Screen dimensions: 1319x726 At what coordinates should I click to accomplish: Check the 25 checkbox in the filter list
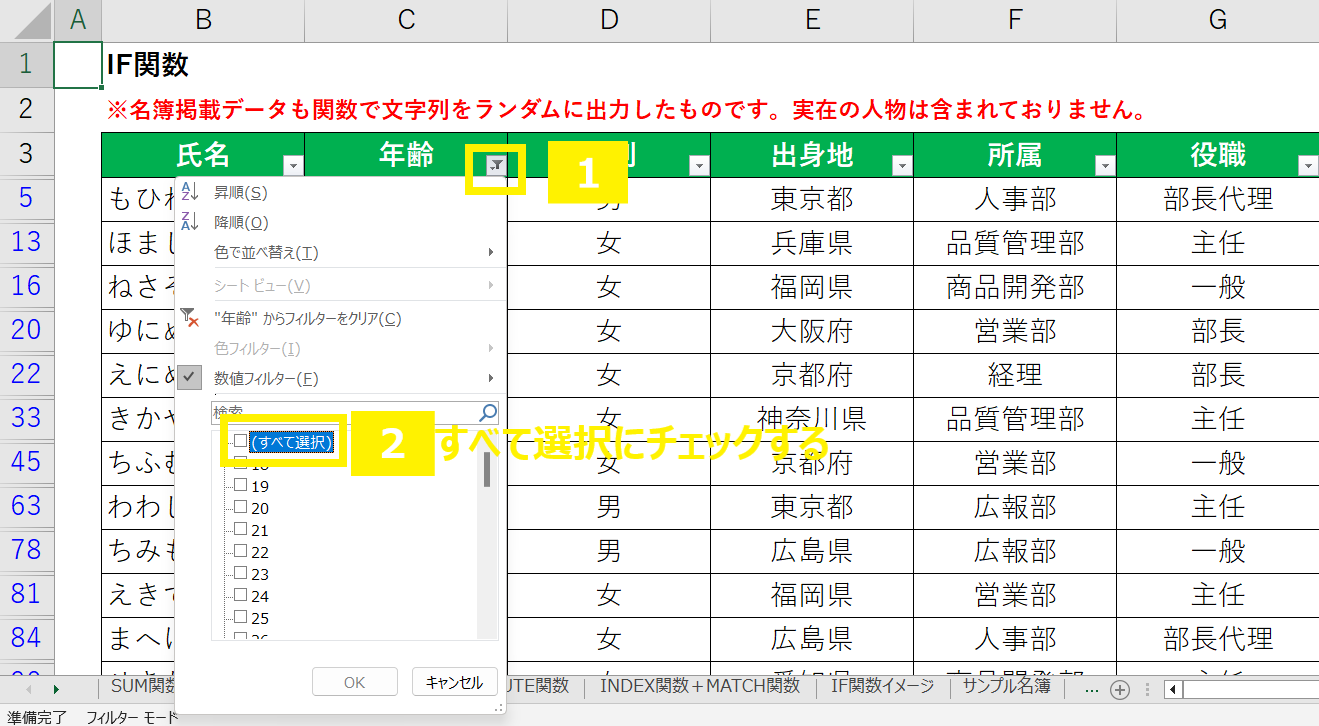240,618
